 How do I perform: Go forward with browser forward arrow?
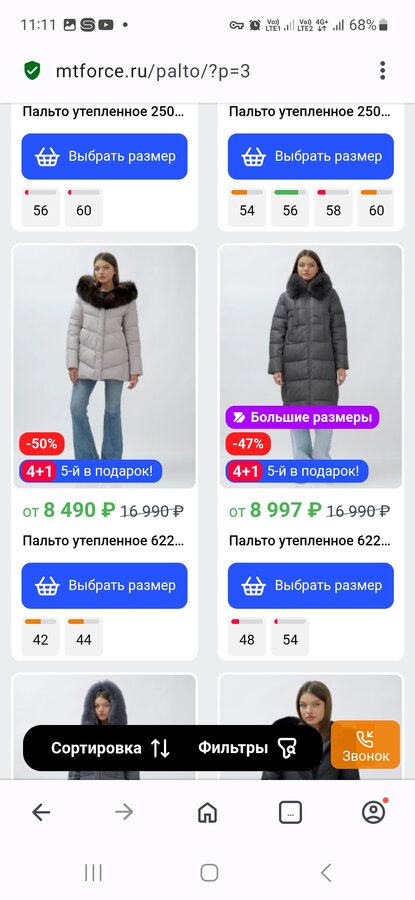(123, 812)
